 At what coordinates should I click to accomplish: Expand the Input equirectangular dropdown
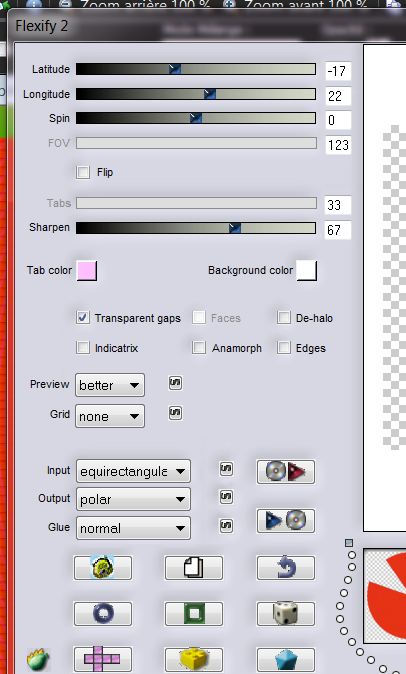point(133,471)
